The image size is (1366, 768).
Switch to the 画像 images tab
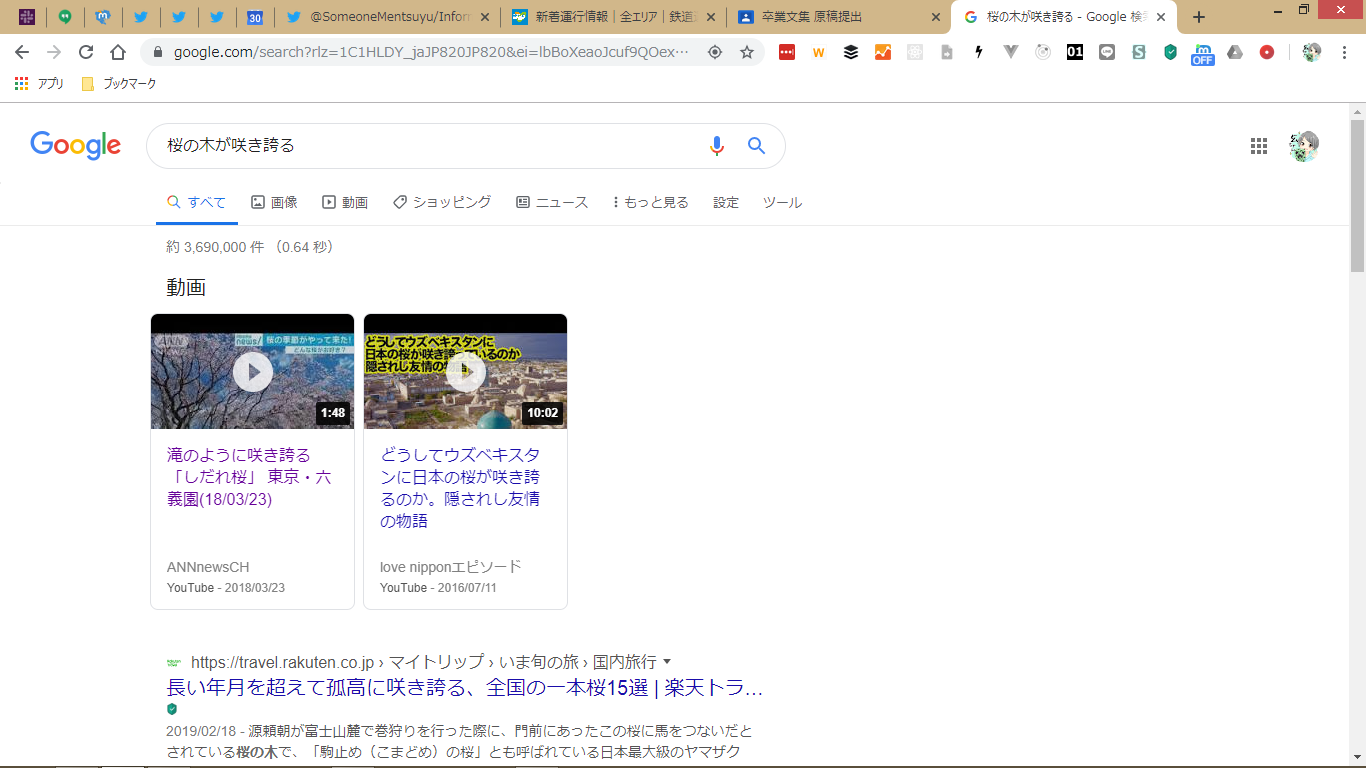pos(274,202)
